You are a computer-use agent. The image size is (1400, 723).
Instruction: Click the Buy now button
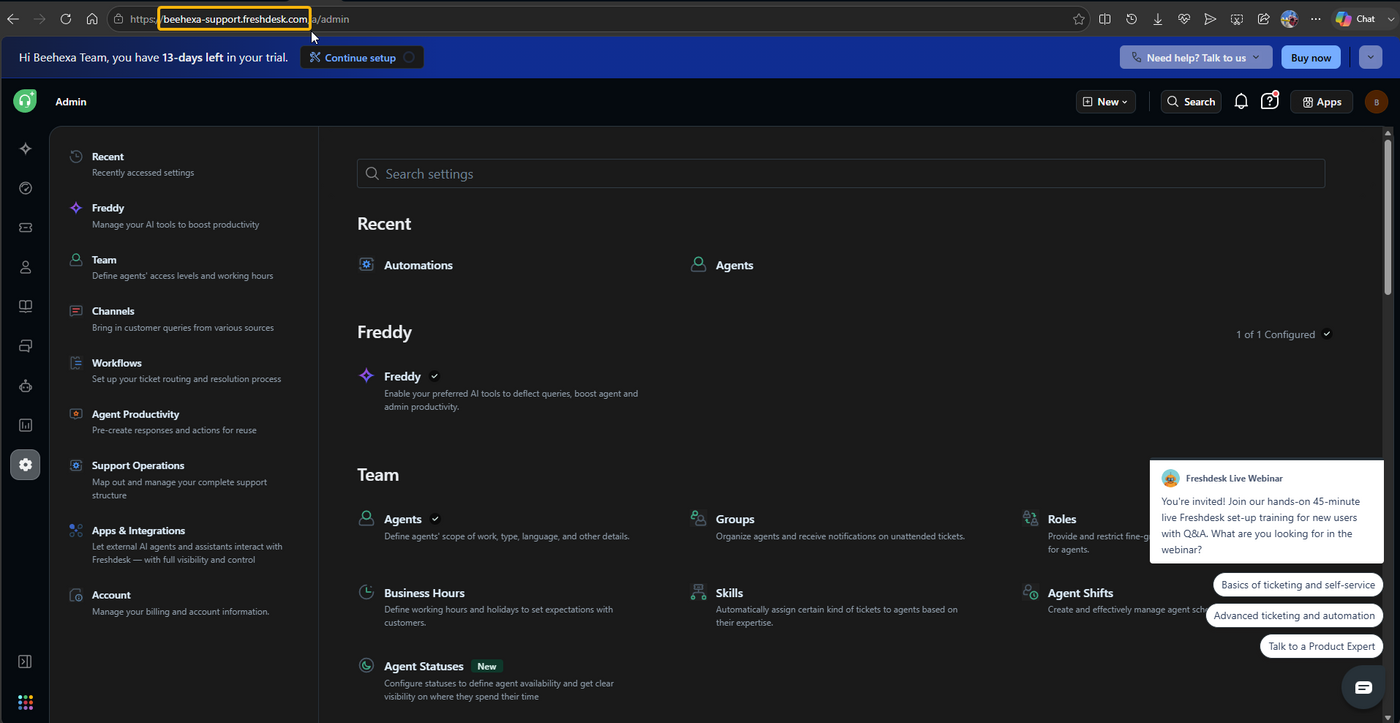(x=1311, y=57)
